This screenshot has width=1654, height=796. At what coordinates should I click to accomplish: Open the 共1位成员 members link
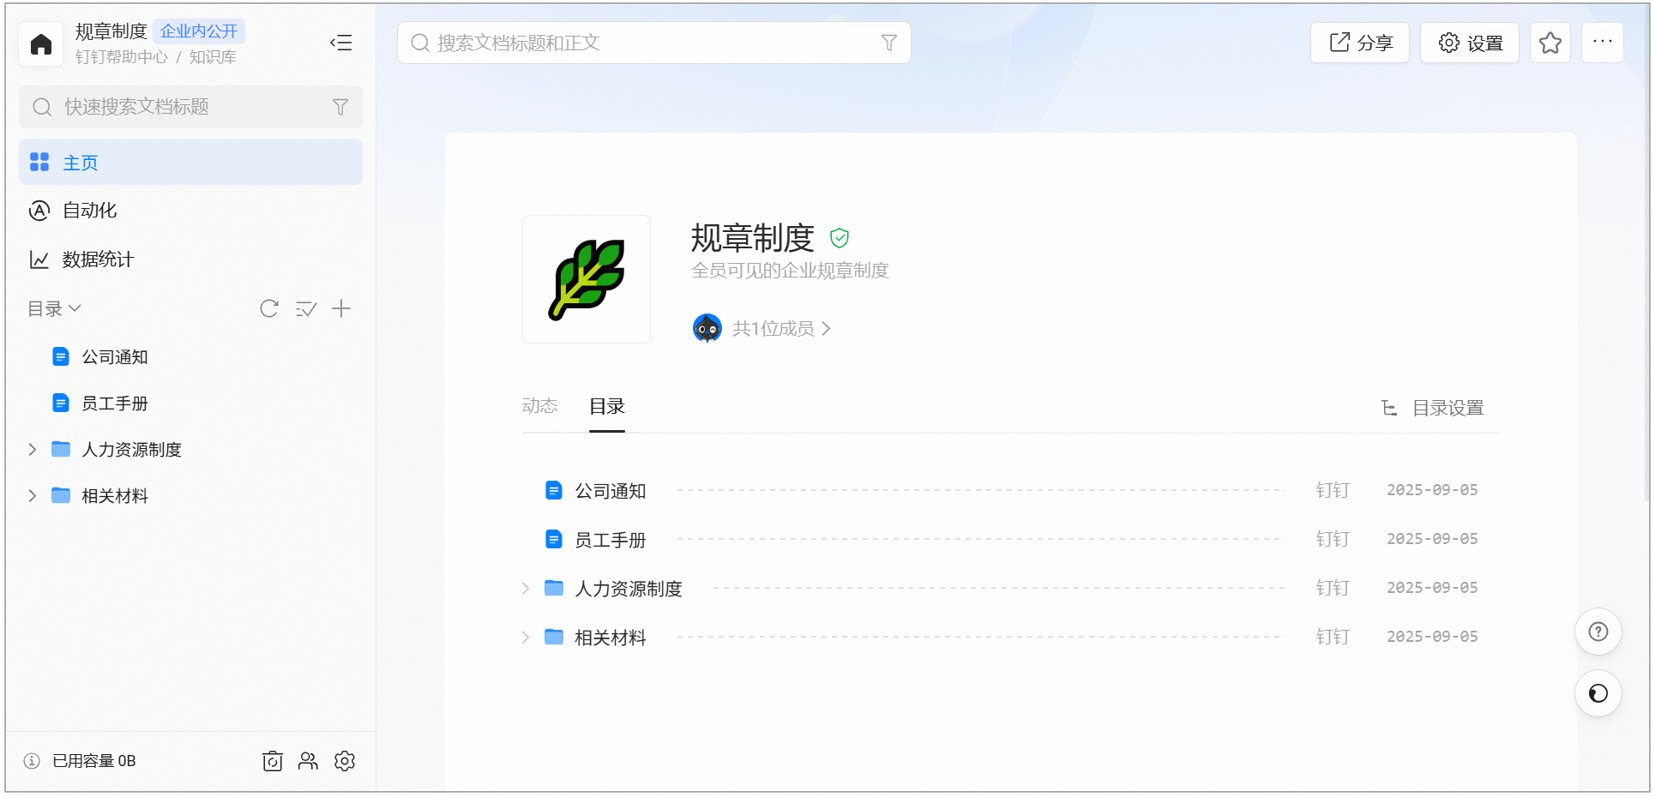(x=781, y=328)
